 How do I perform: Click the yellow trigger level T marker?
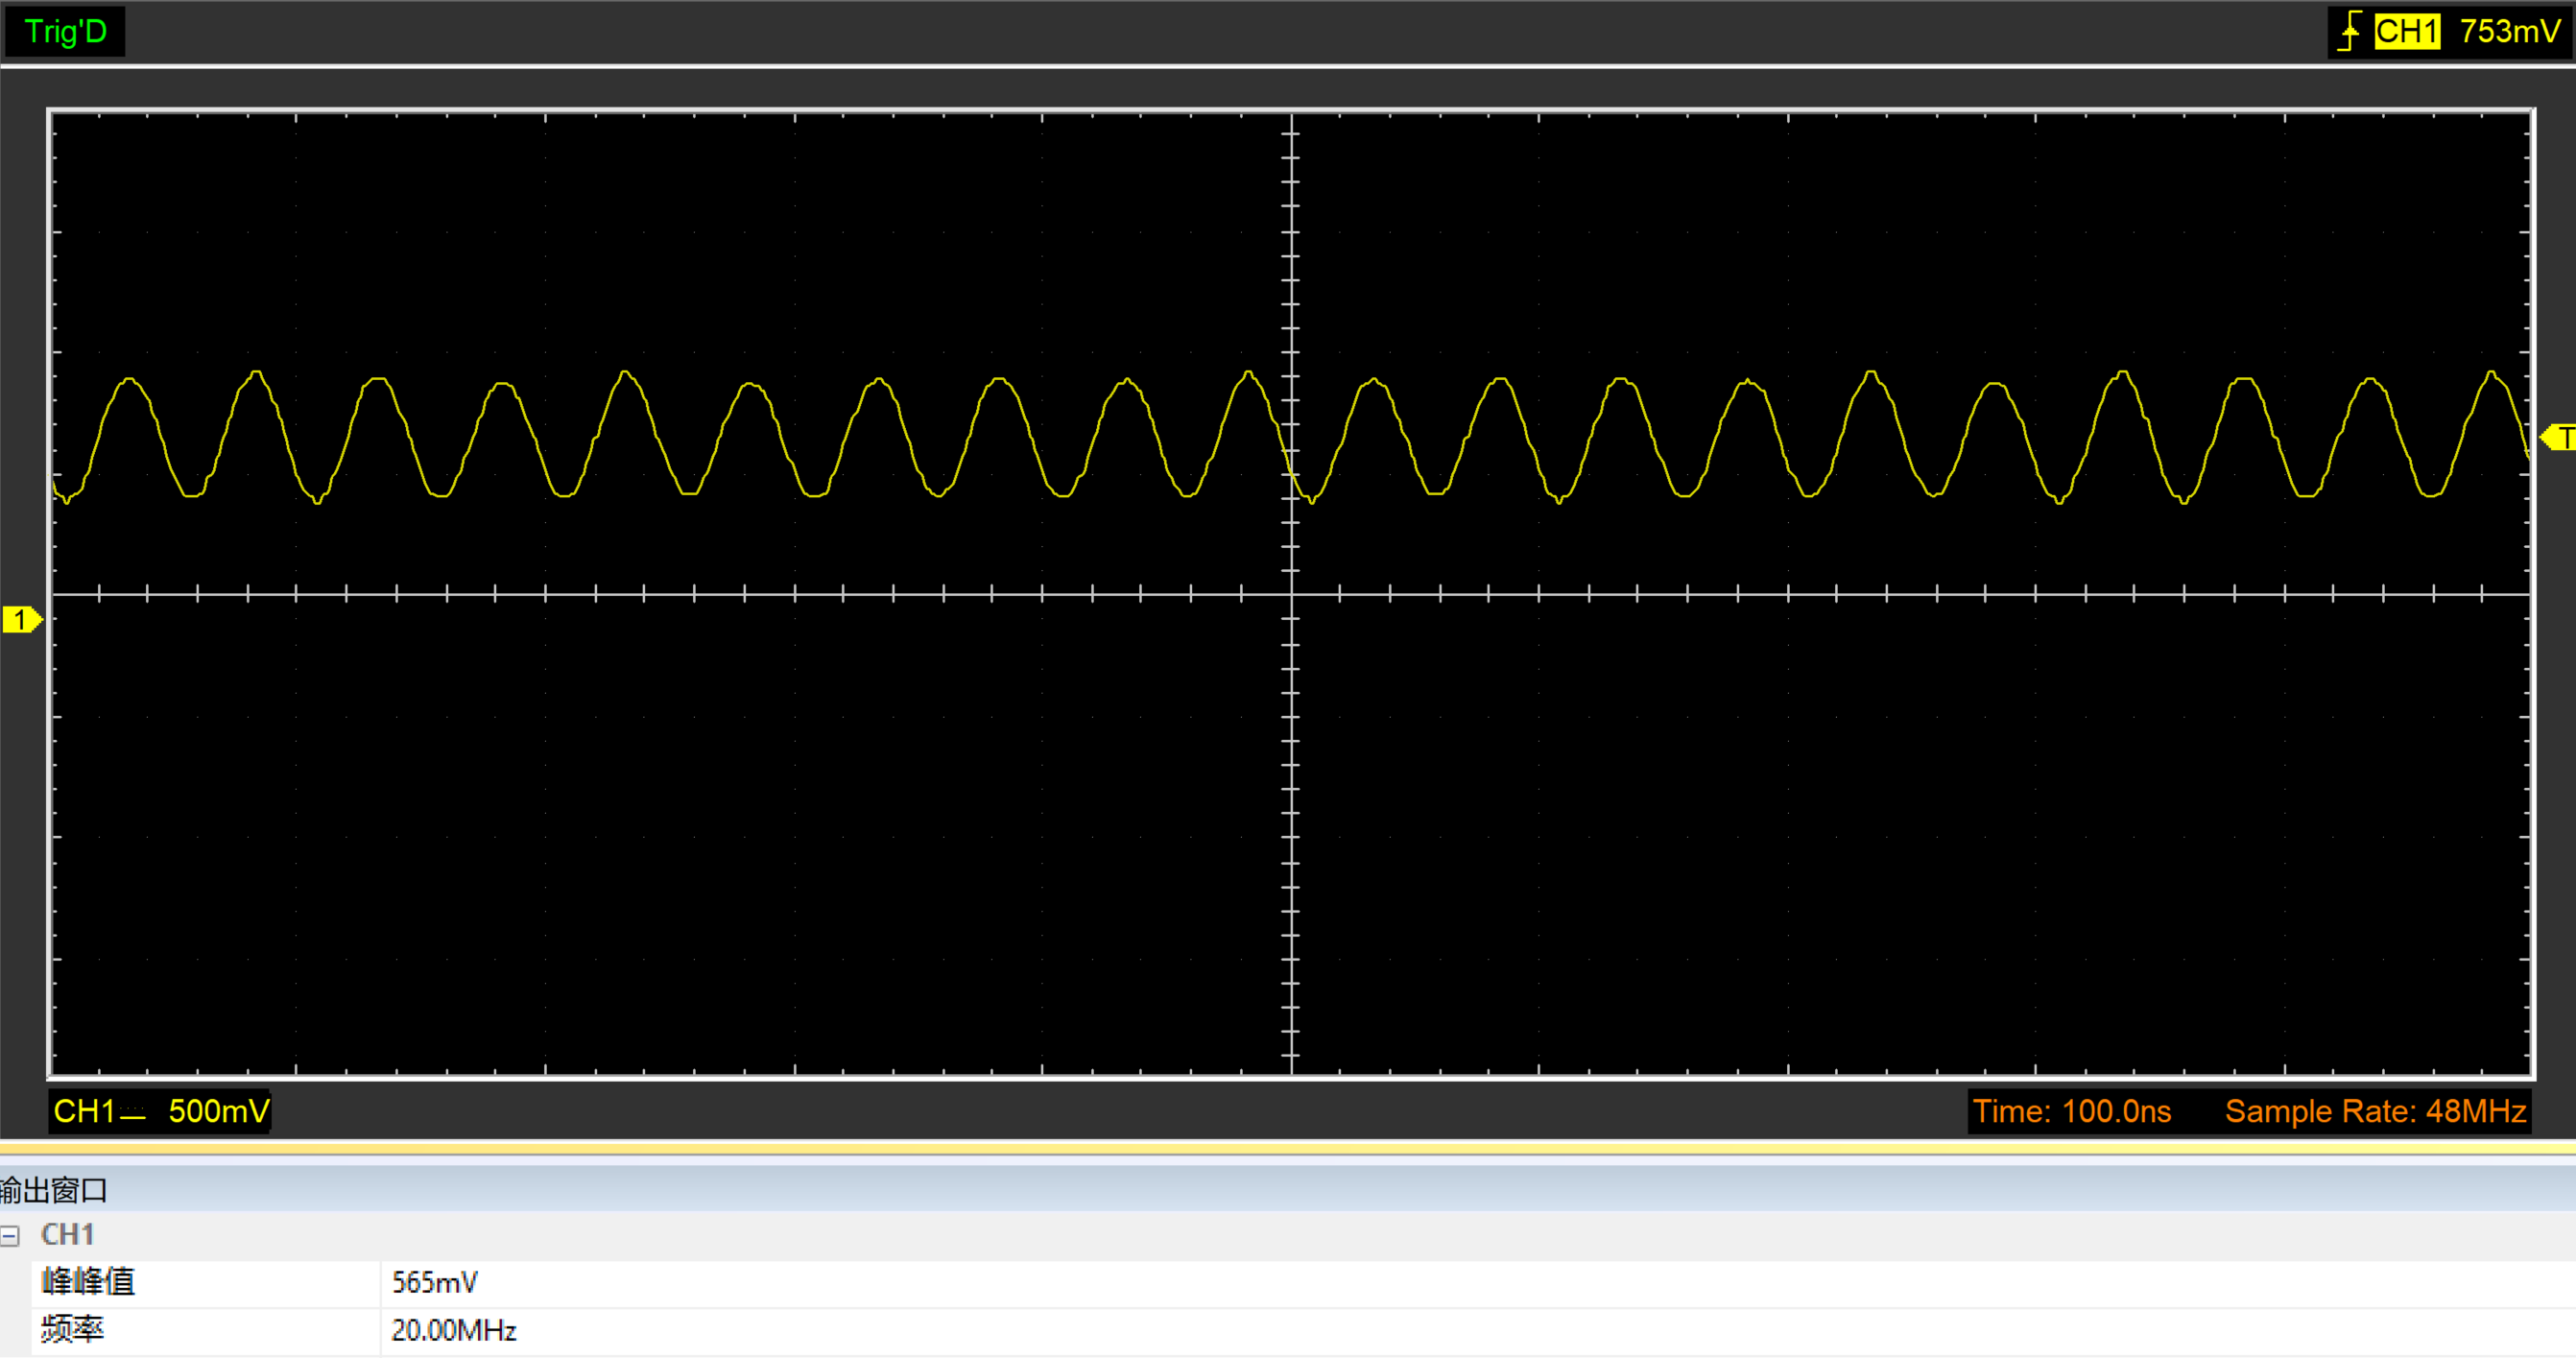(2559, 437)
